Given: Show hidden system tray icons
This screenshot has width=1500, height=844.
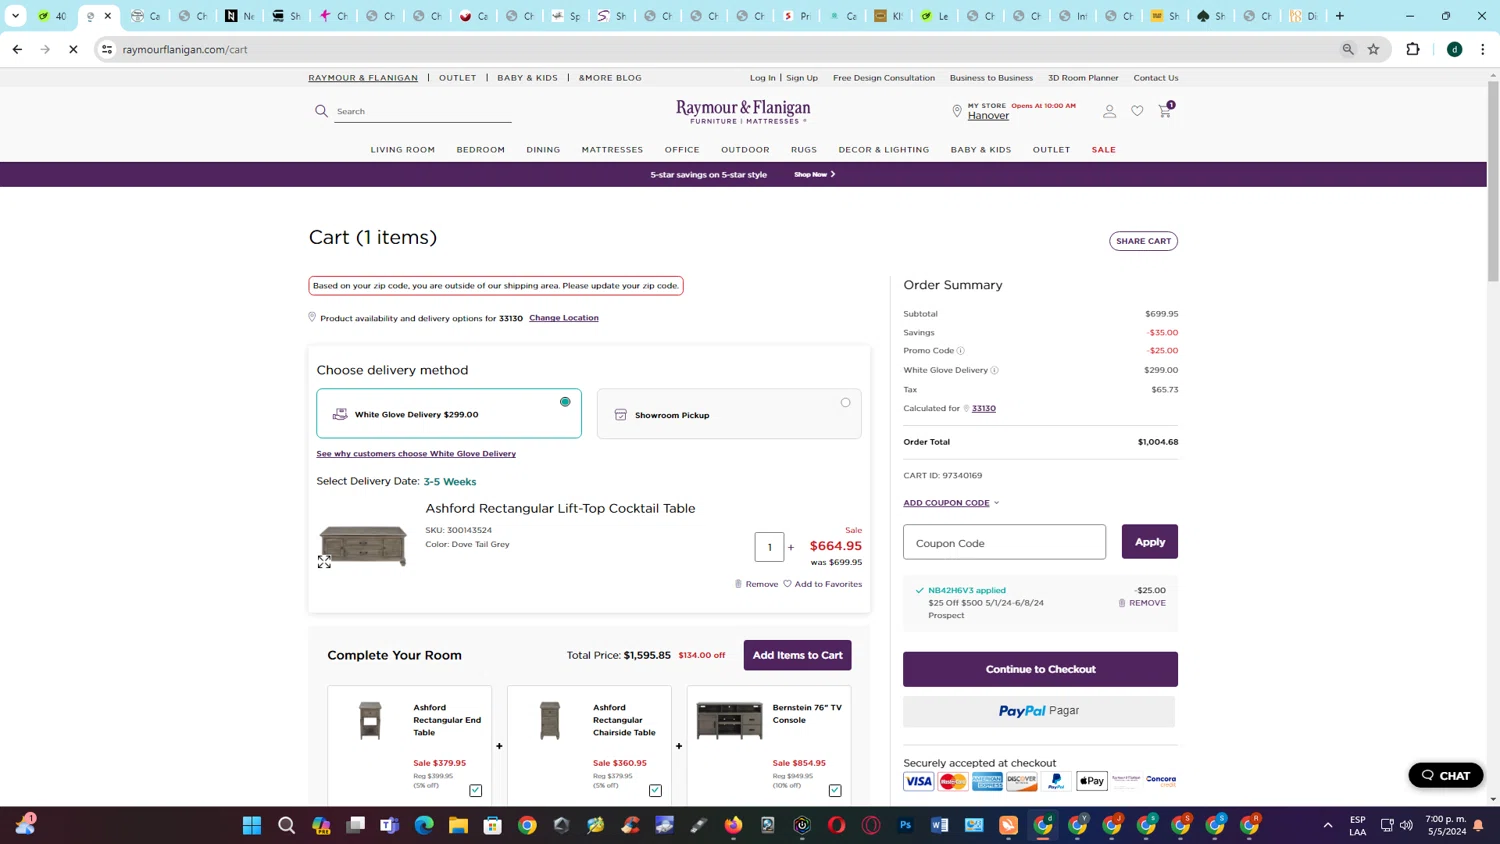Looking at the screenshot, I should [1328, 825].
